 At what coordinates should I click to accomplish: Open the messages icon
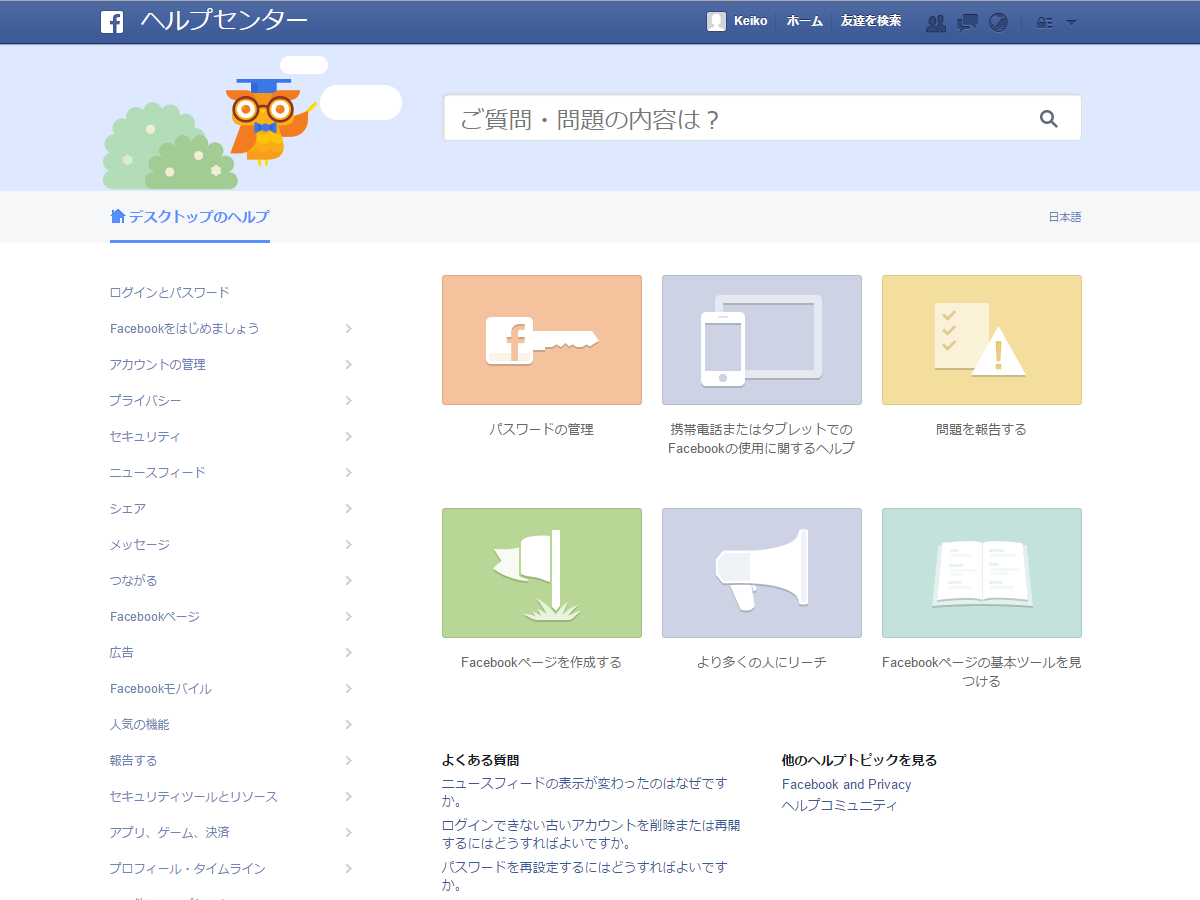point(967,23)
